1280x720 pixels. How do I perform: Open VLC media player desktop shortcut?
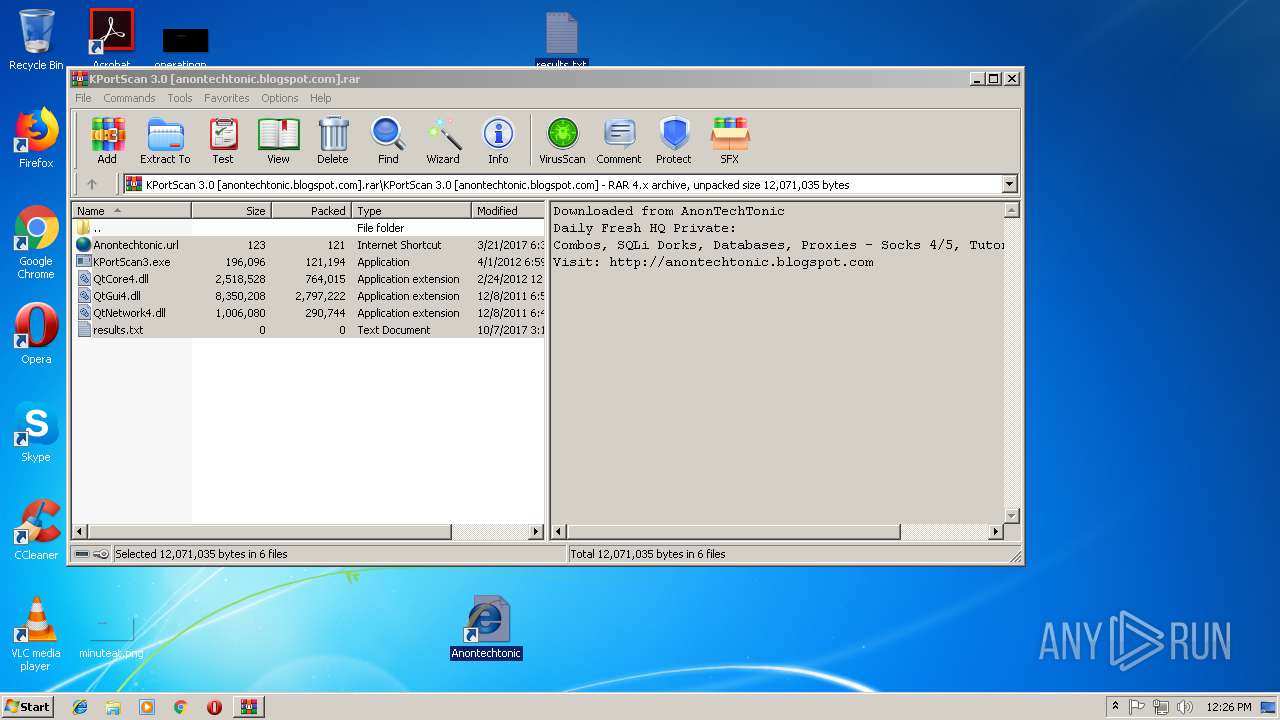(x=36, y=634)
